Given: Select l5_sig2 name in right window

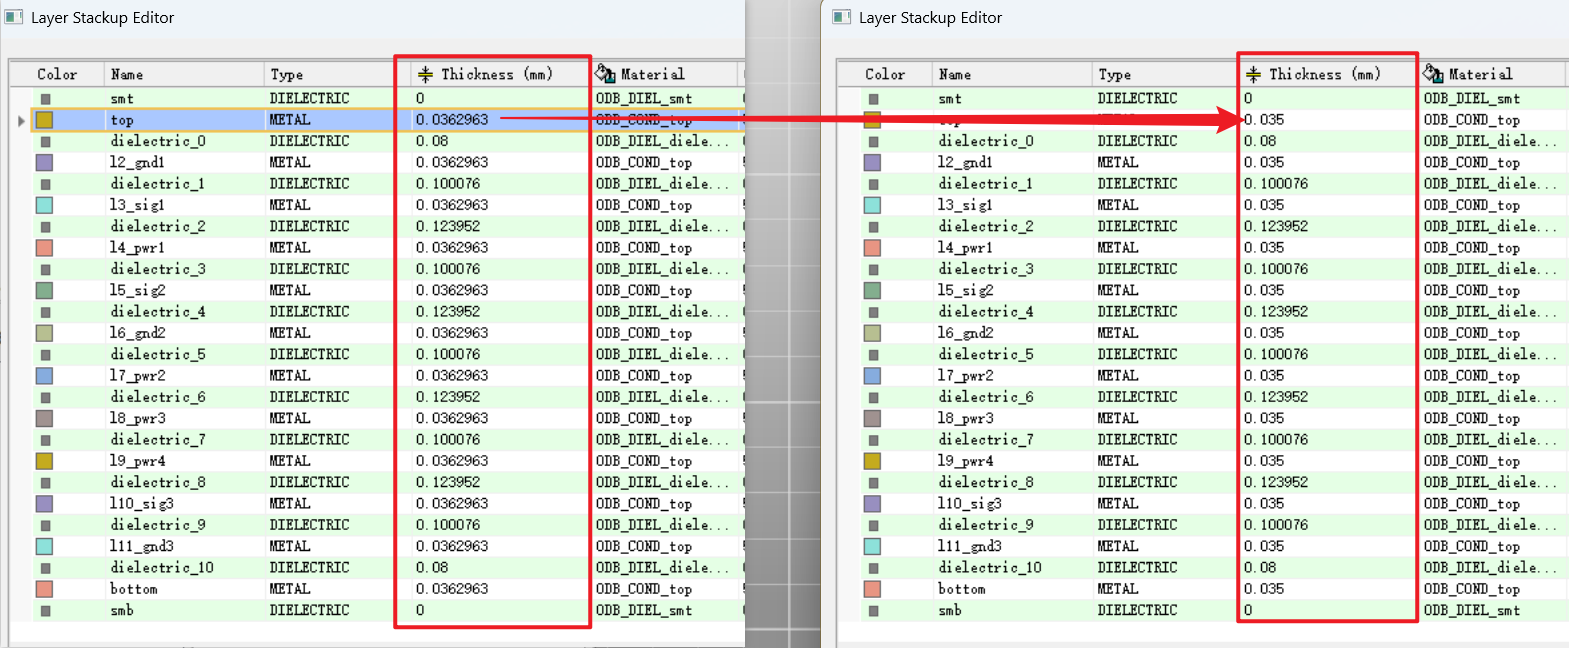Looking at the screenshot, I should (966, 290).
